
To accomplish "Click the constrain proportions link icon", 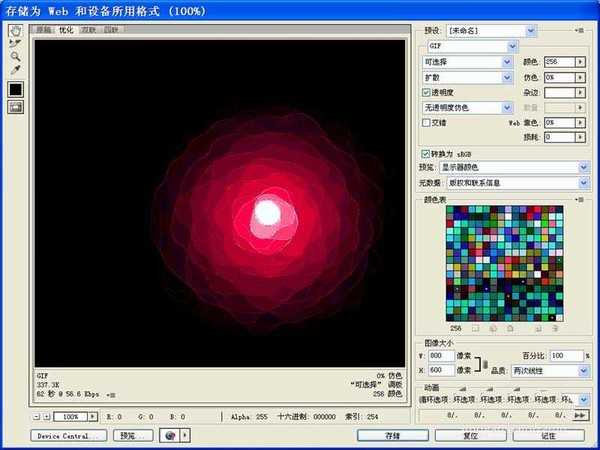I will (487, 363).
